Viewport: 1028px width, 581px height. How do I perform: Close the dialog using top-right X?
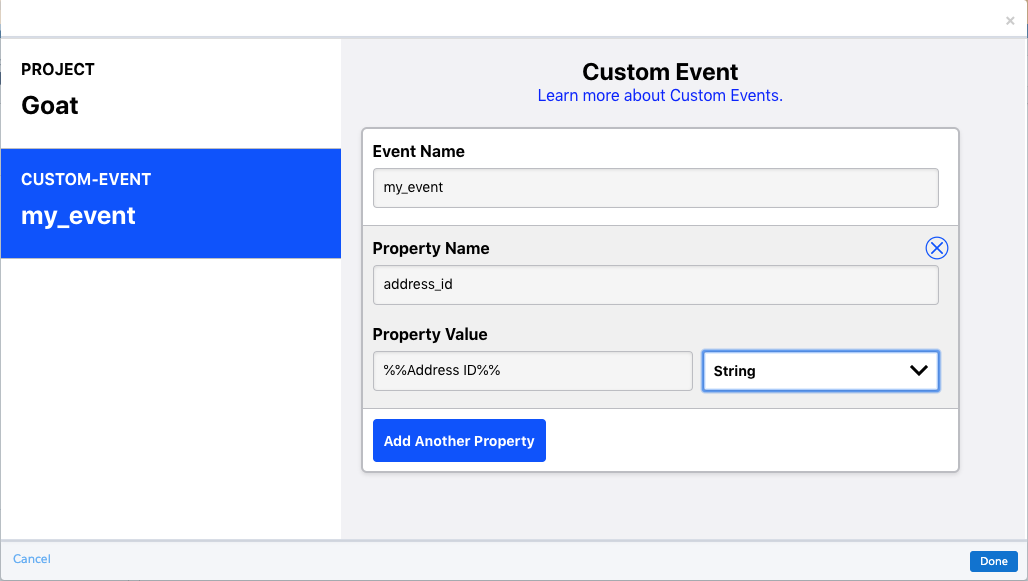[1010, 21]
